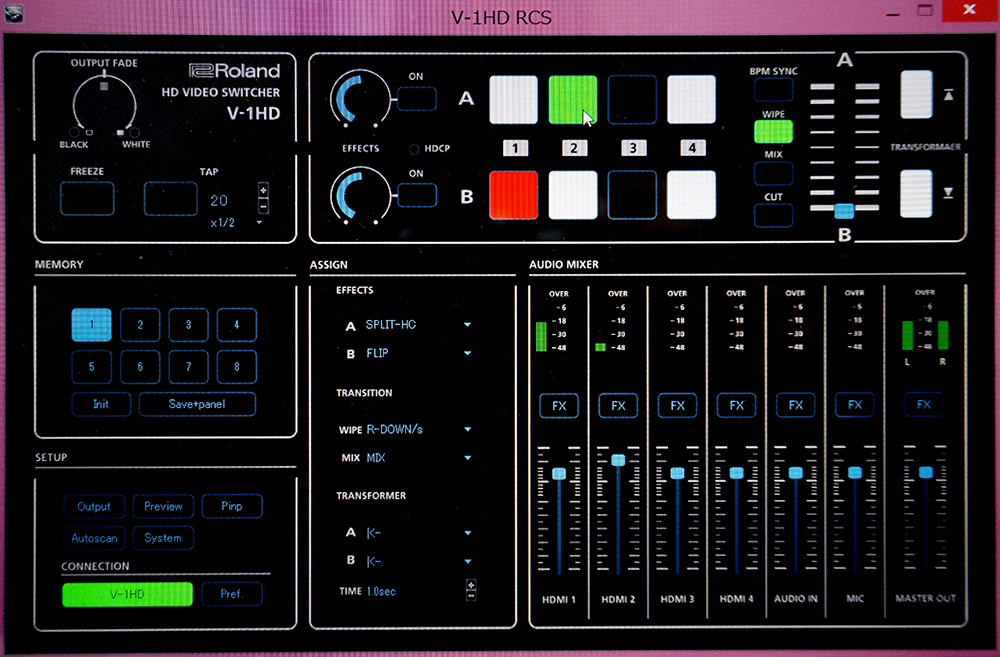Click the TAP tempo button
Image resolution: width=1000 pixels, height=657 pixels.
pos(170,198)
